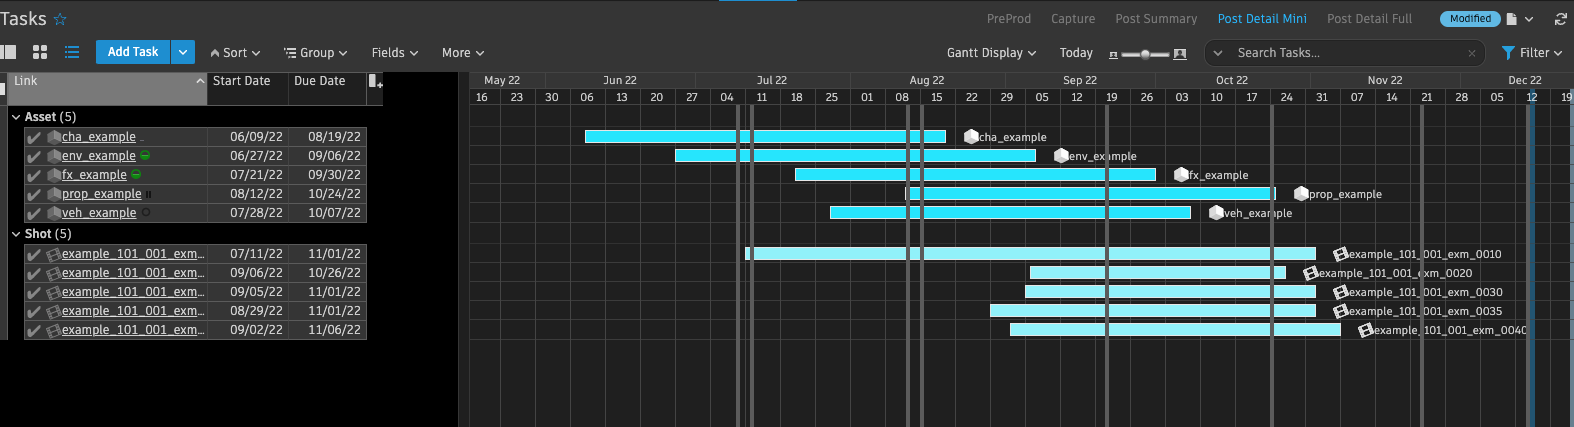This screenshot has width=1574, height=427.
Task: Jump to Today in the Gantt chart
Action: point(1076,53)
